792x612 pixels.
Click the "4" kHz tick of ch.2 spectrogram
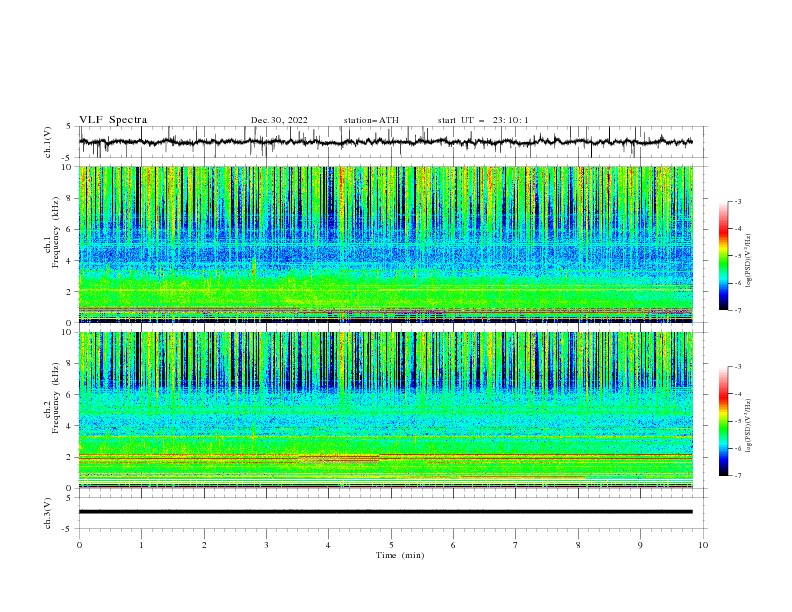(x=71, y=426)
